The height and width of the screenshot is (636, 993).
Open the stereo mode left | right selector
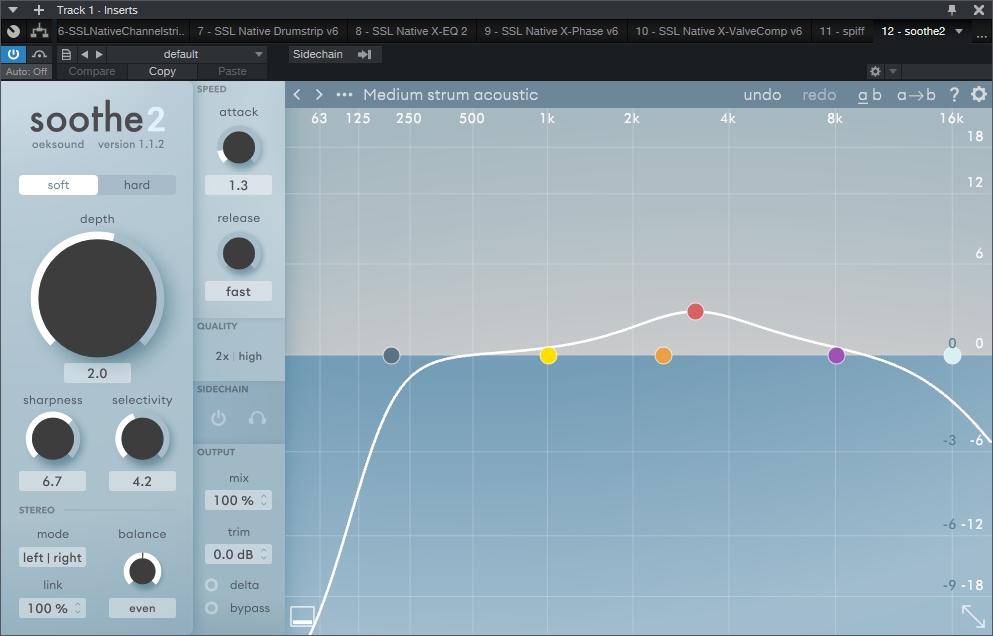tap(53, 557)
